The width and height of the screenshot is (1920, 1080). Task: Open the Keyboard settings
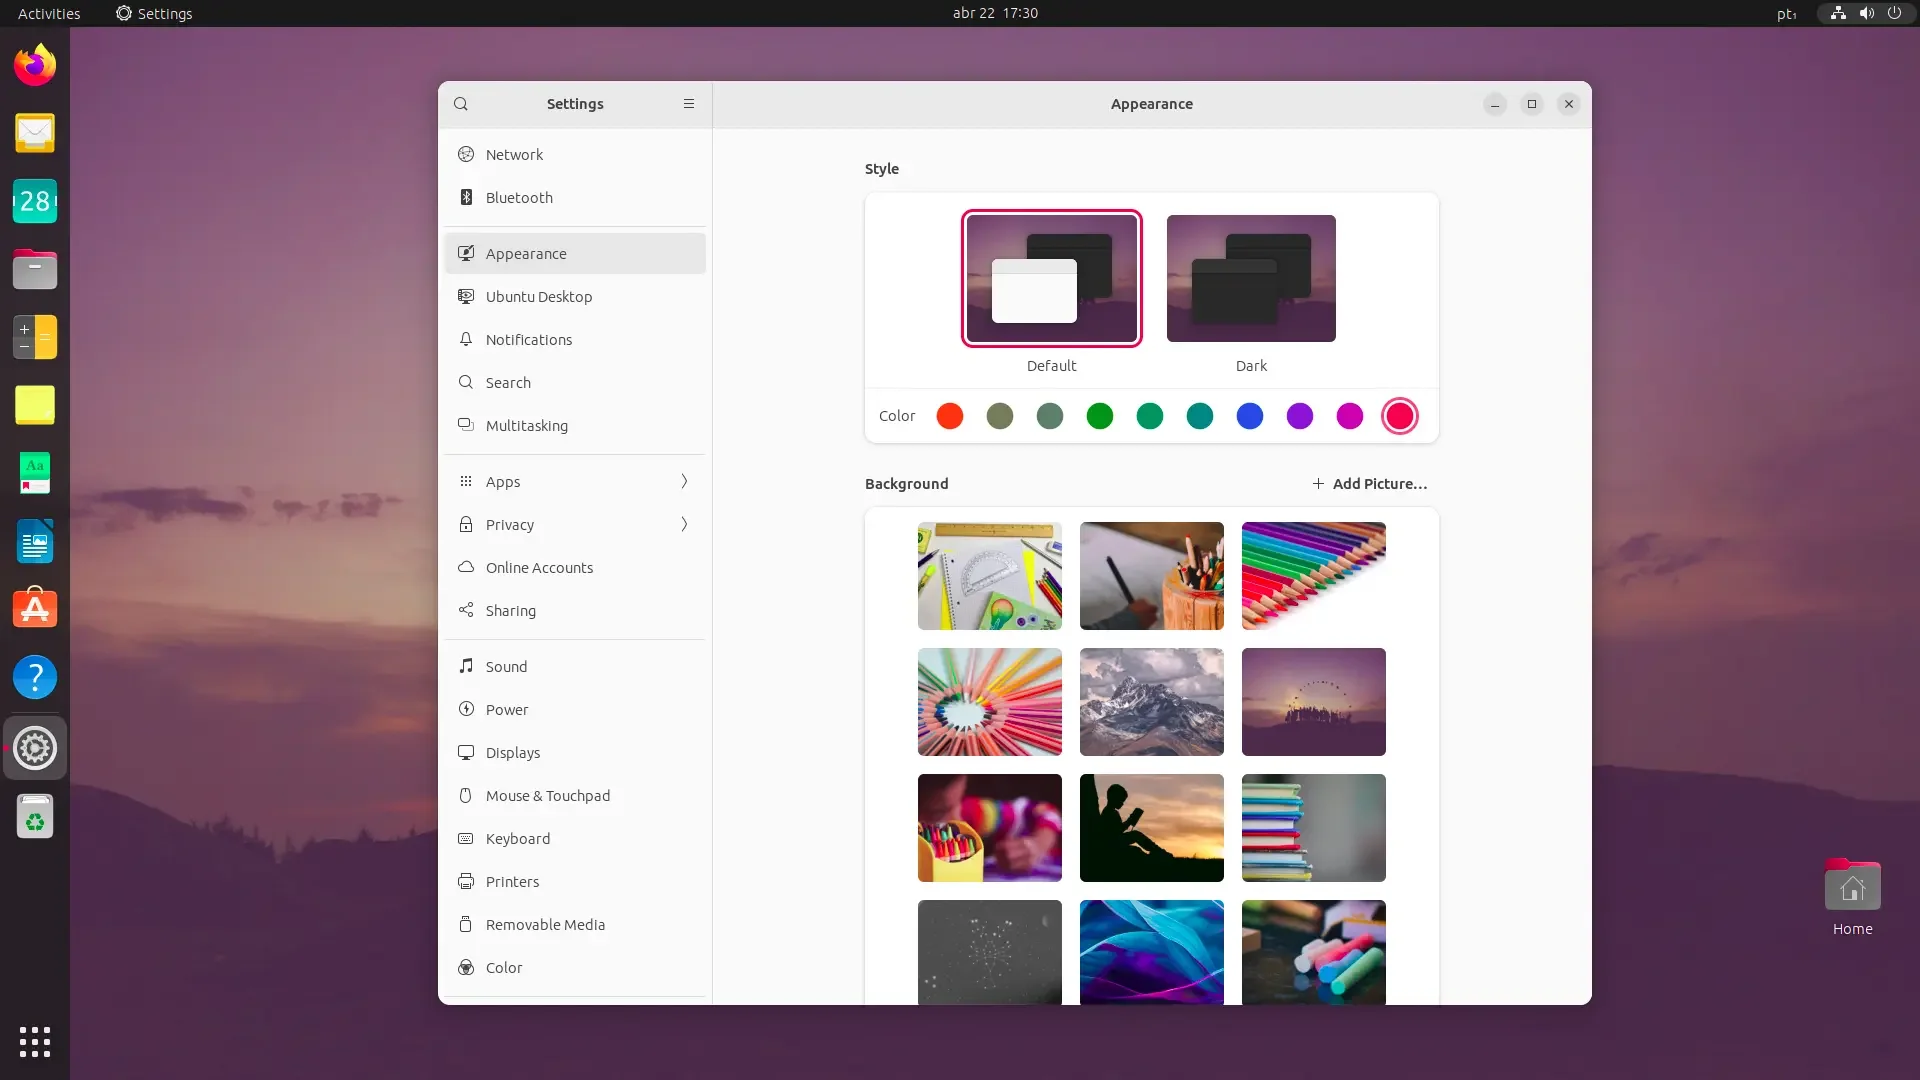point(575,839)
